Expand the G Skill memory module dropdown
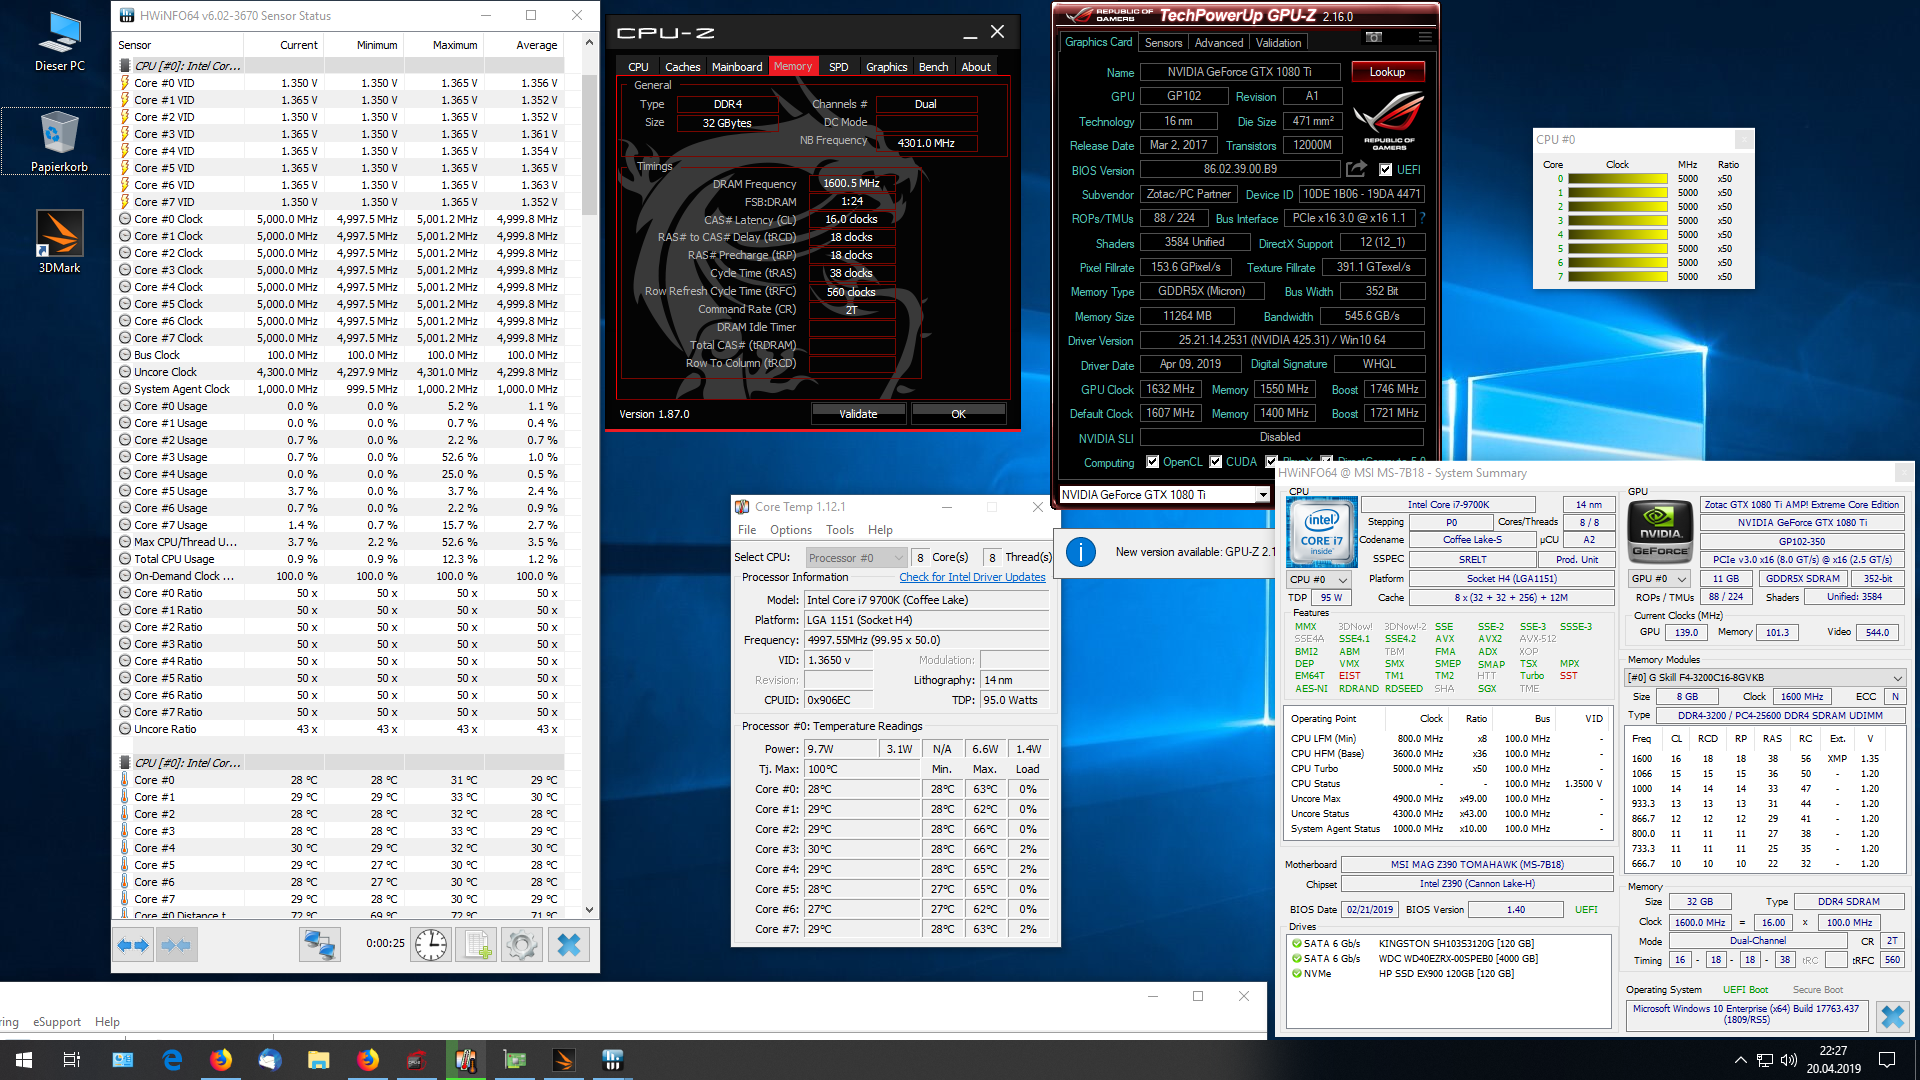This screenshot has height=1080, width=1920. [1765, 677]
